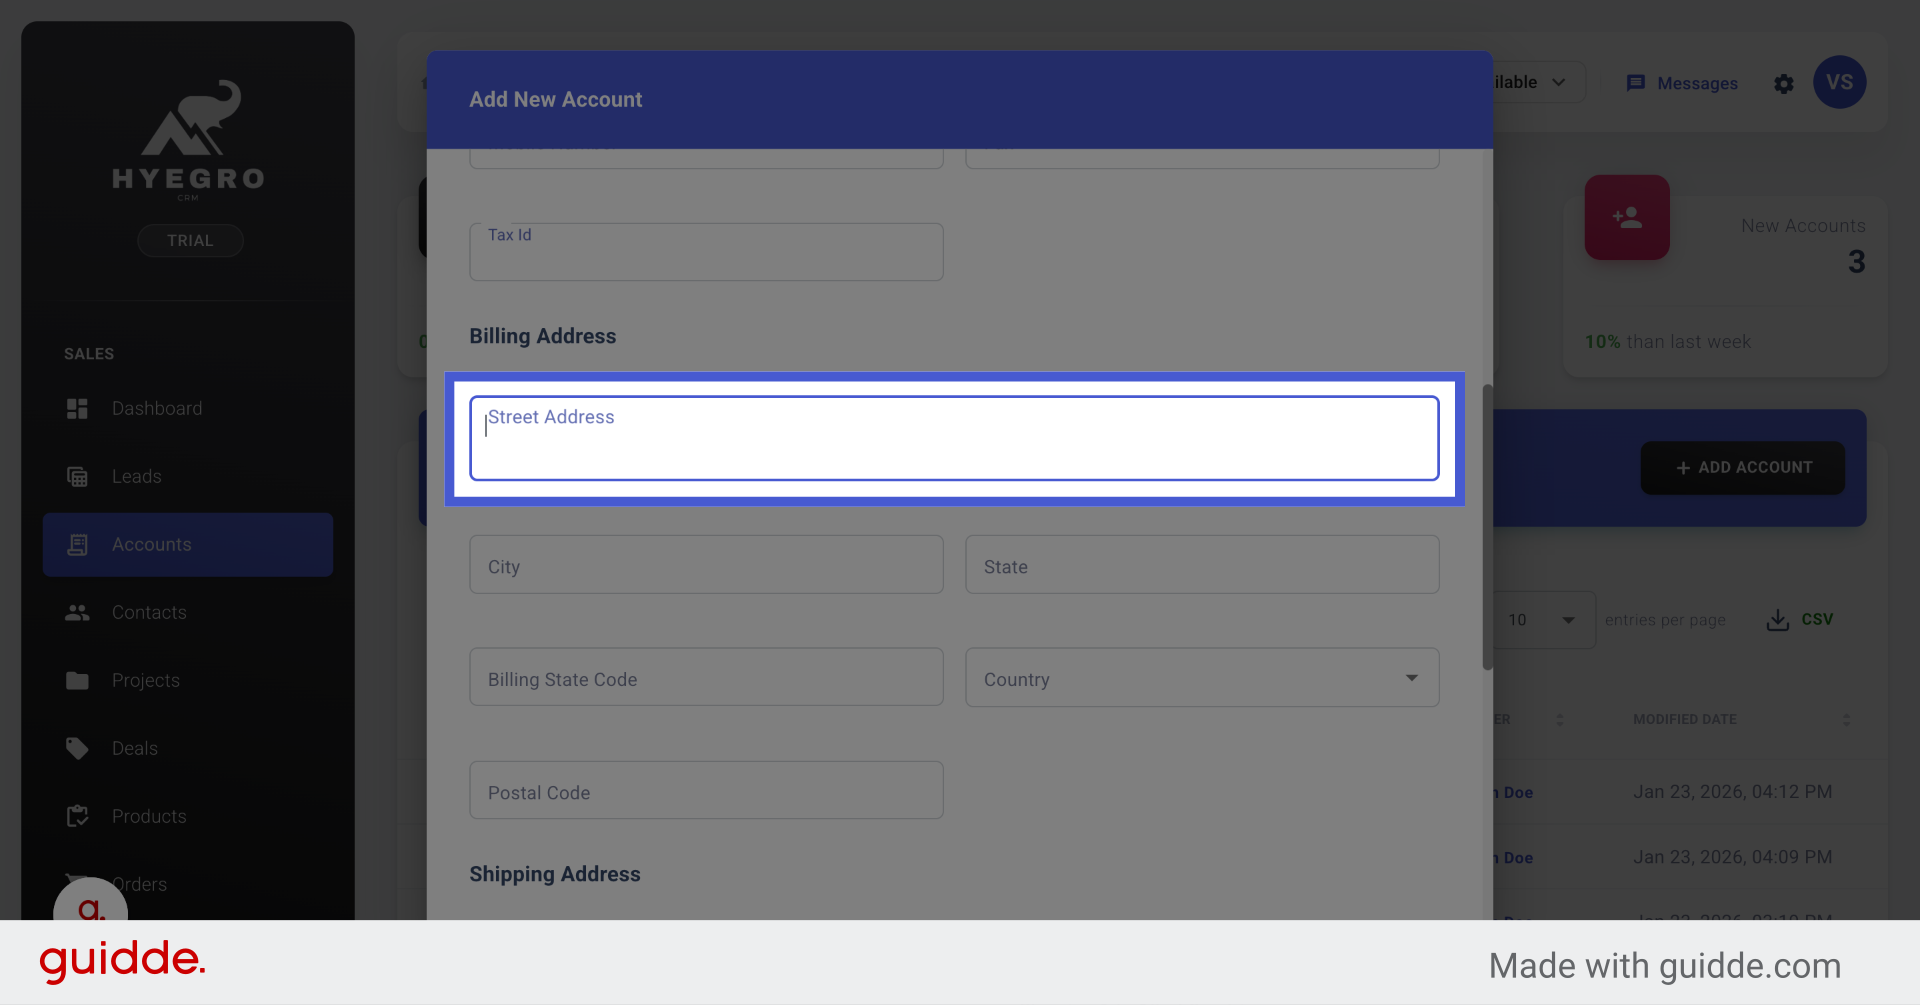The height and width of the screenshot is (1005, 1920).
Task: Click the Contacts people icon
Action: (x=78, y=612)
